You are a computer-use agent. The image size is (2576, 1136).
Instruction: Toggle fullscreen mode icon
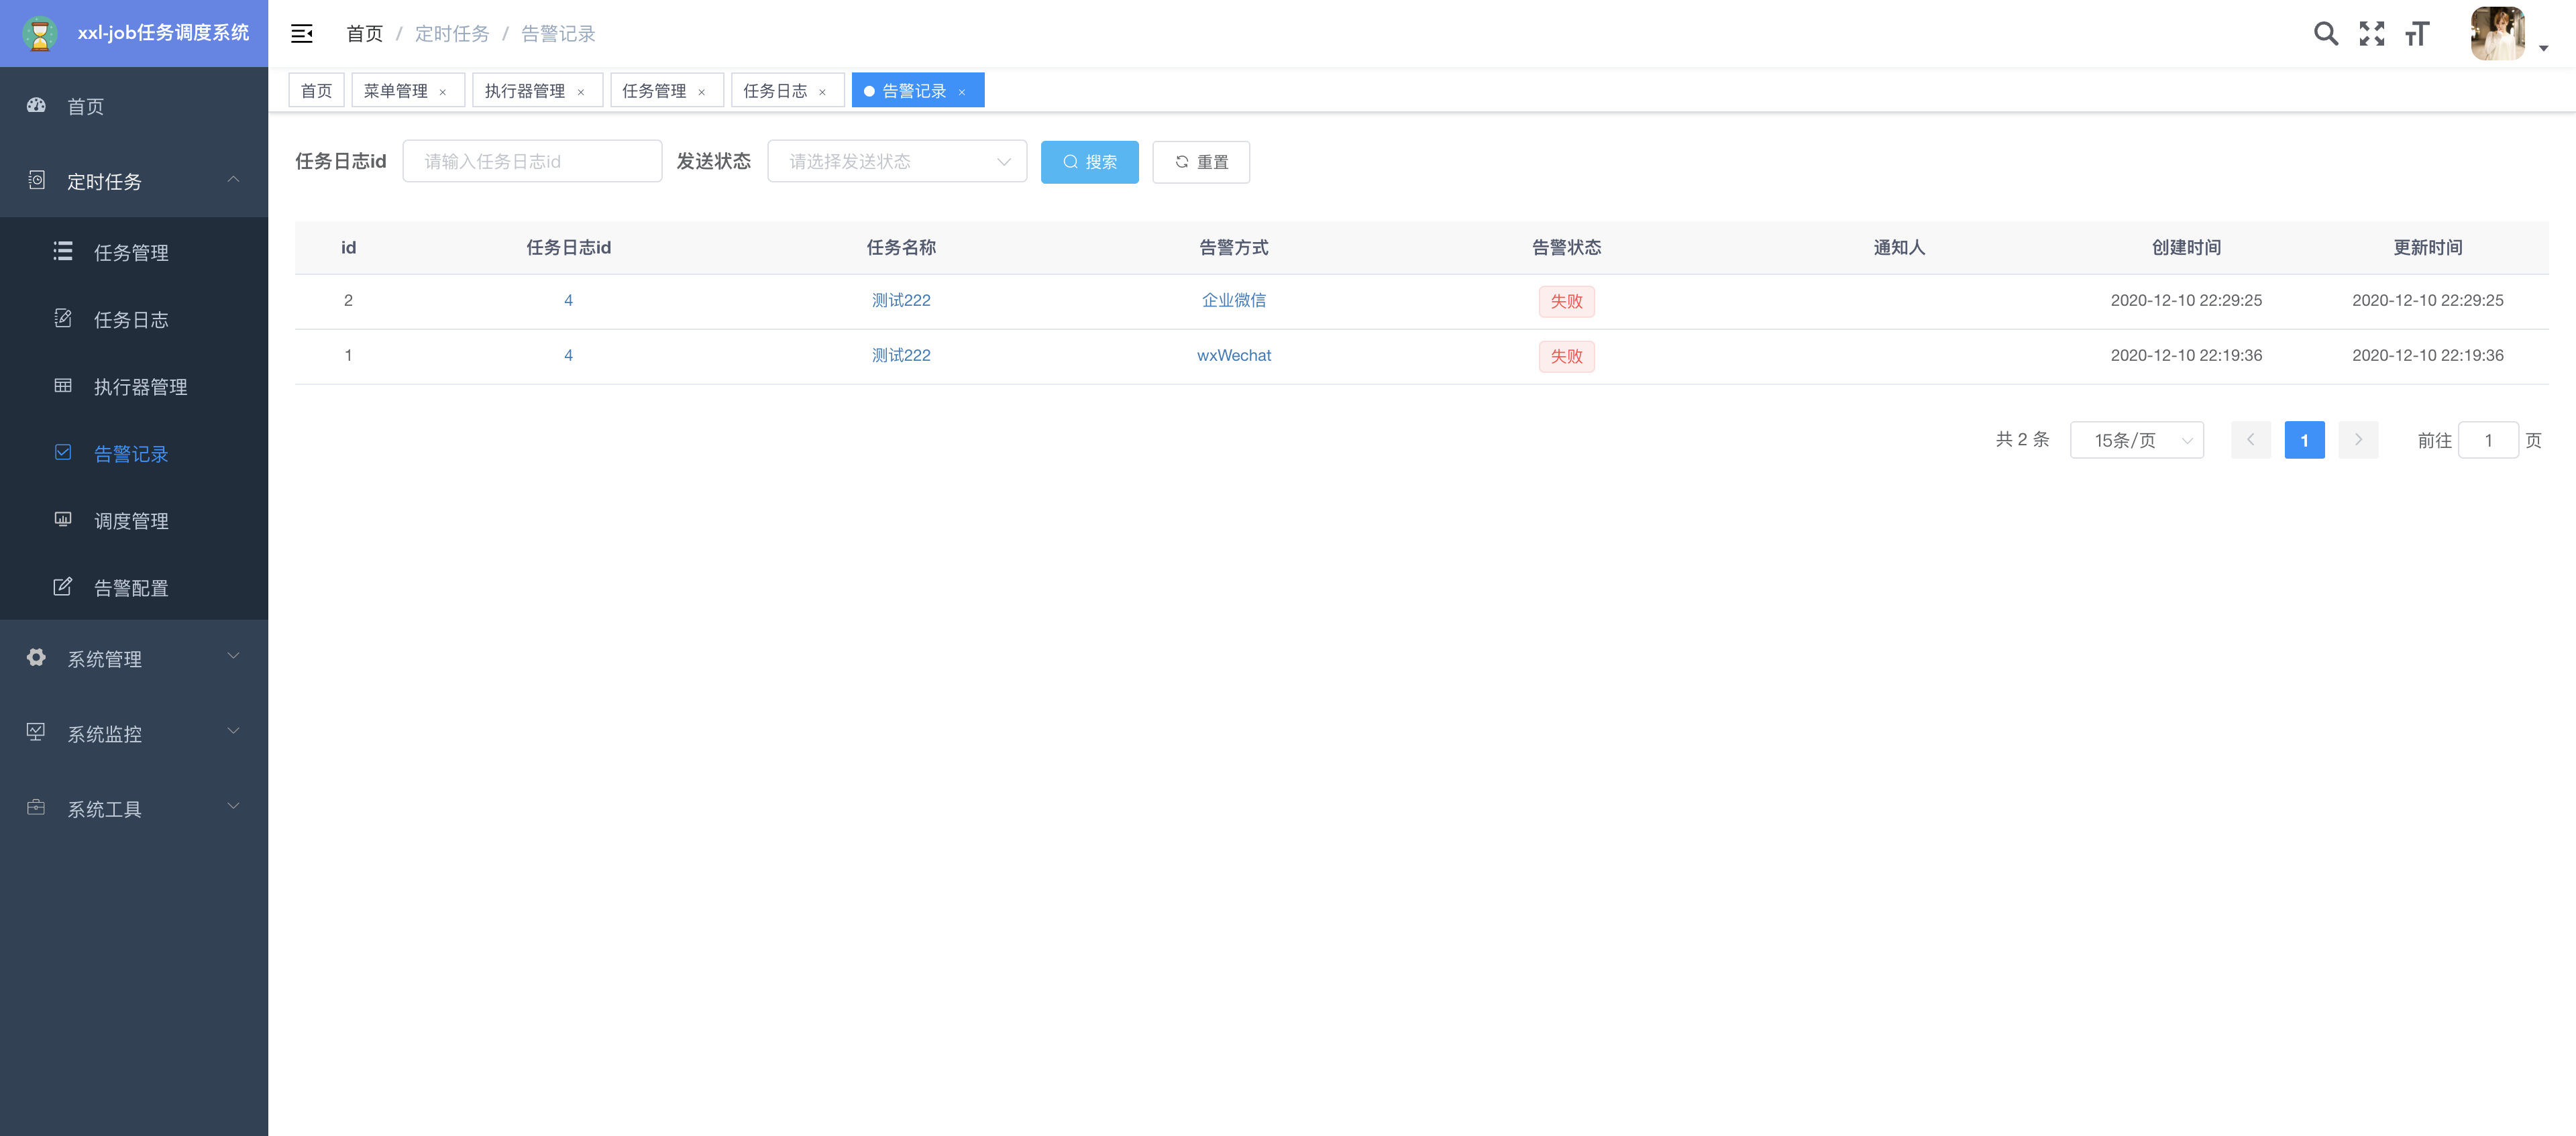[2371, 34]
